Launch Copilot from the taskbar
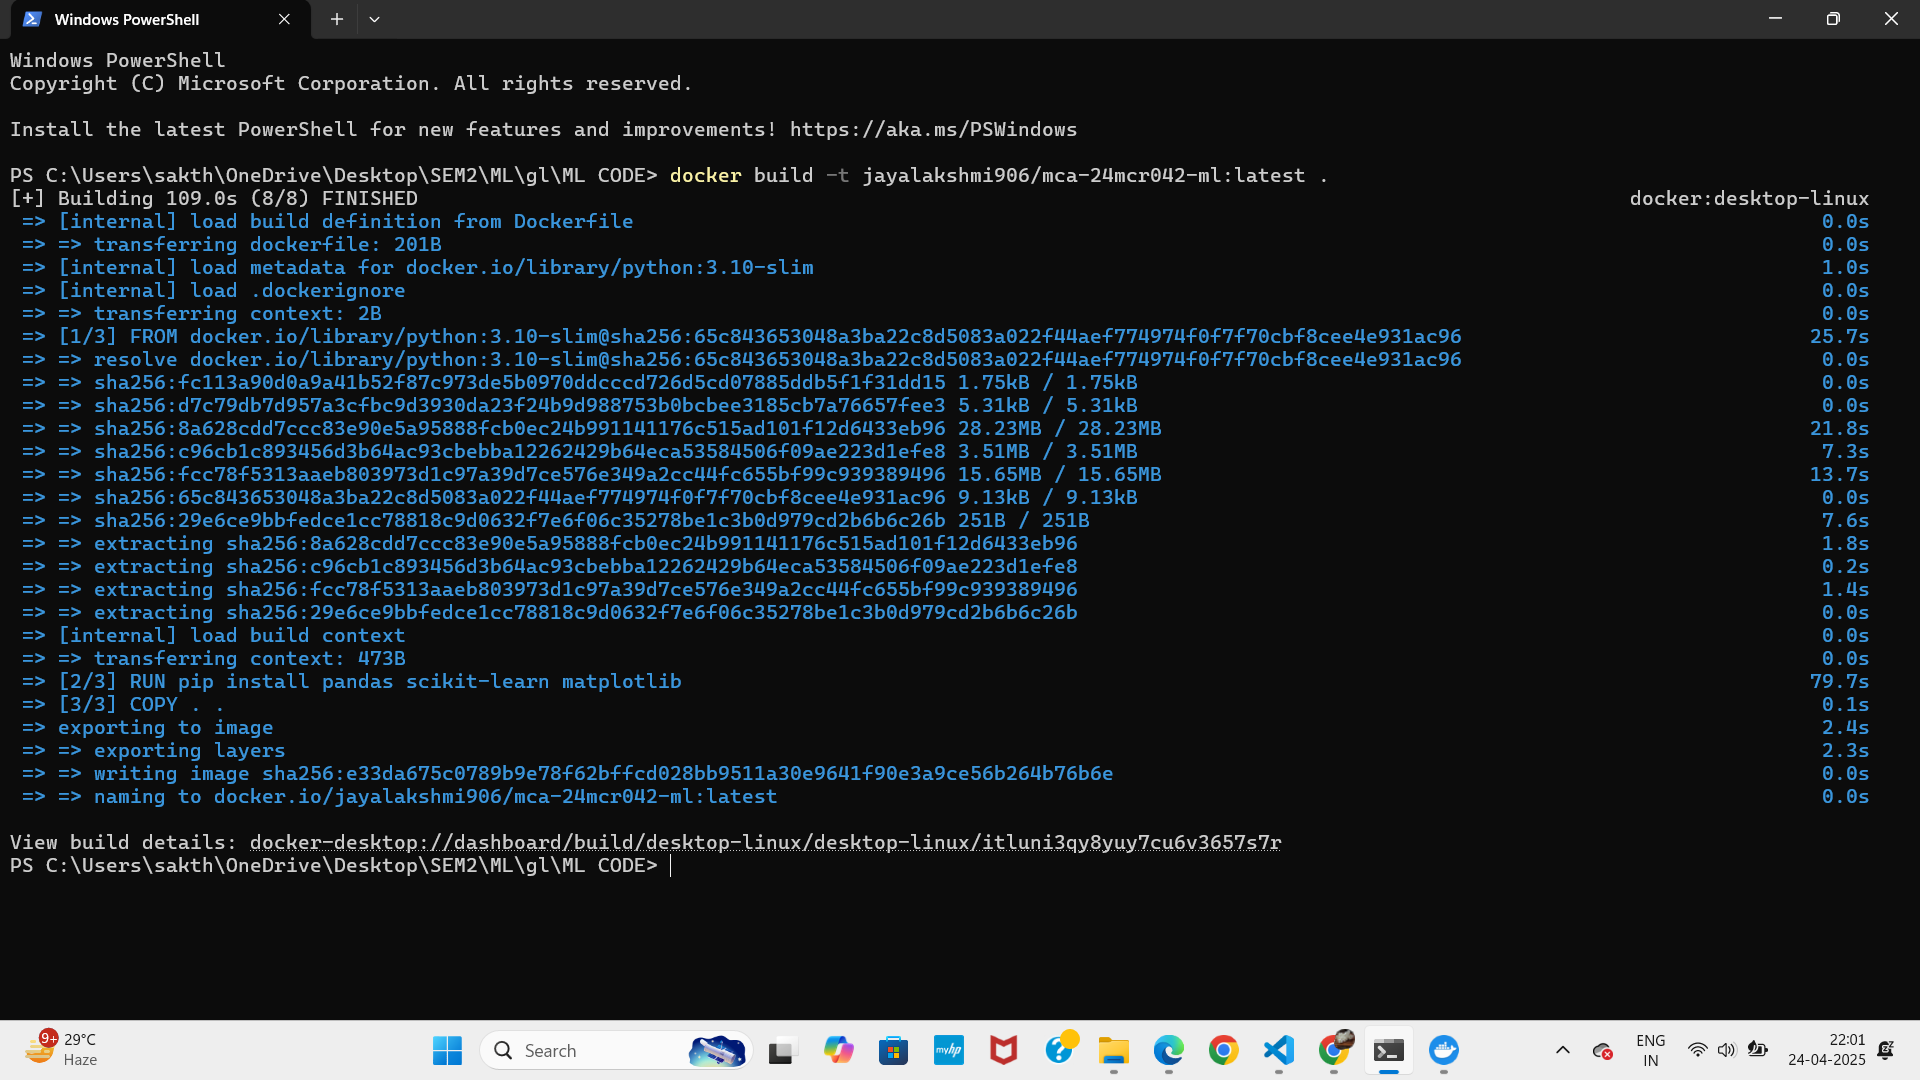Viewport: 1920px width, 1080px height. coord(838,1050)
